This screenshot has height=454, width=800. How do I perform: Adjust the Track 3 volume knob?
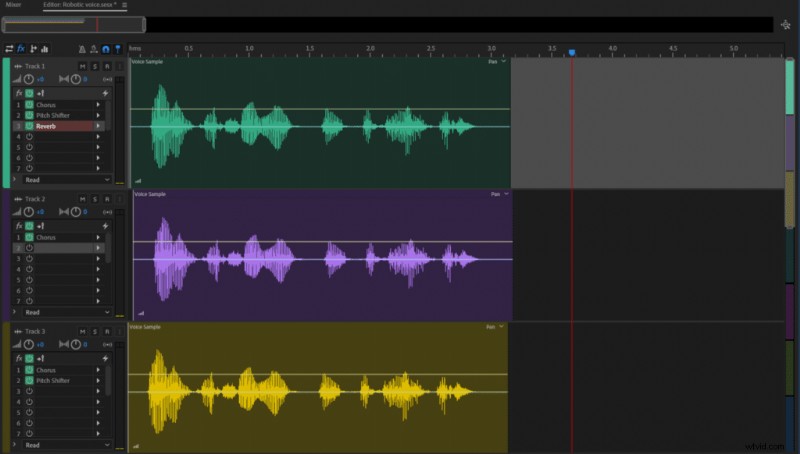pyautogui.click(x=29, y=344)
